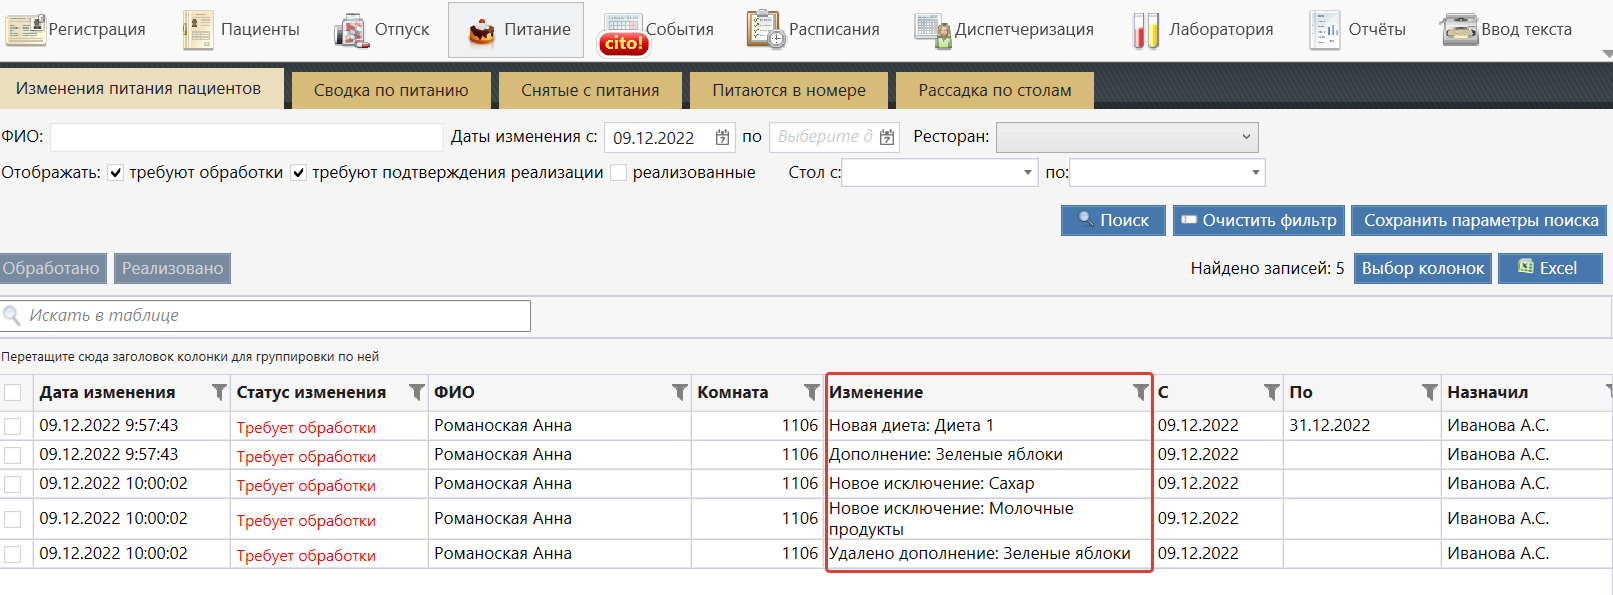This screenshot has width=1613, height=595.
Task: Click the 'Очистить фильтр' button
Action: pos(1258,220)
